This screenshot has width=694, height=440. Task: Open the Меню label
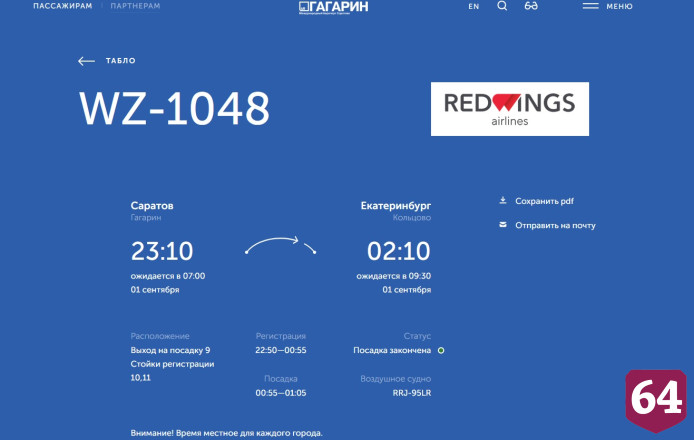point(619,6)
